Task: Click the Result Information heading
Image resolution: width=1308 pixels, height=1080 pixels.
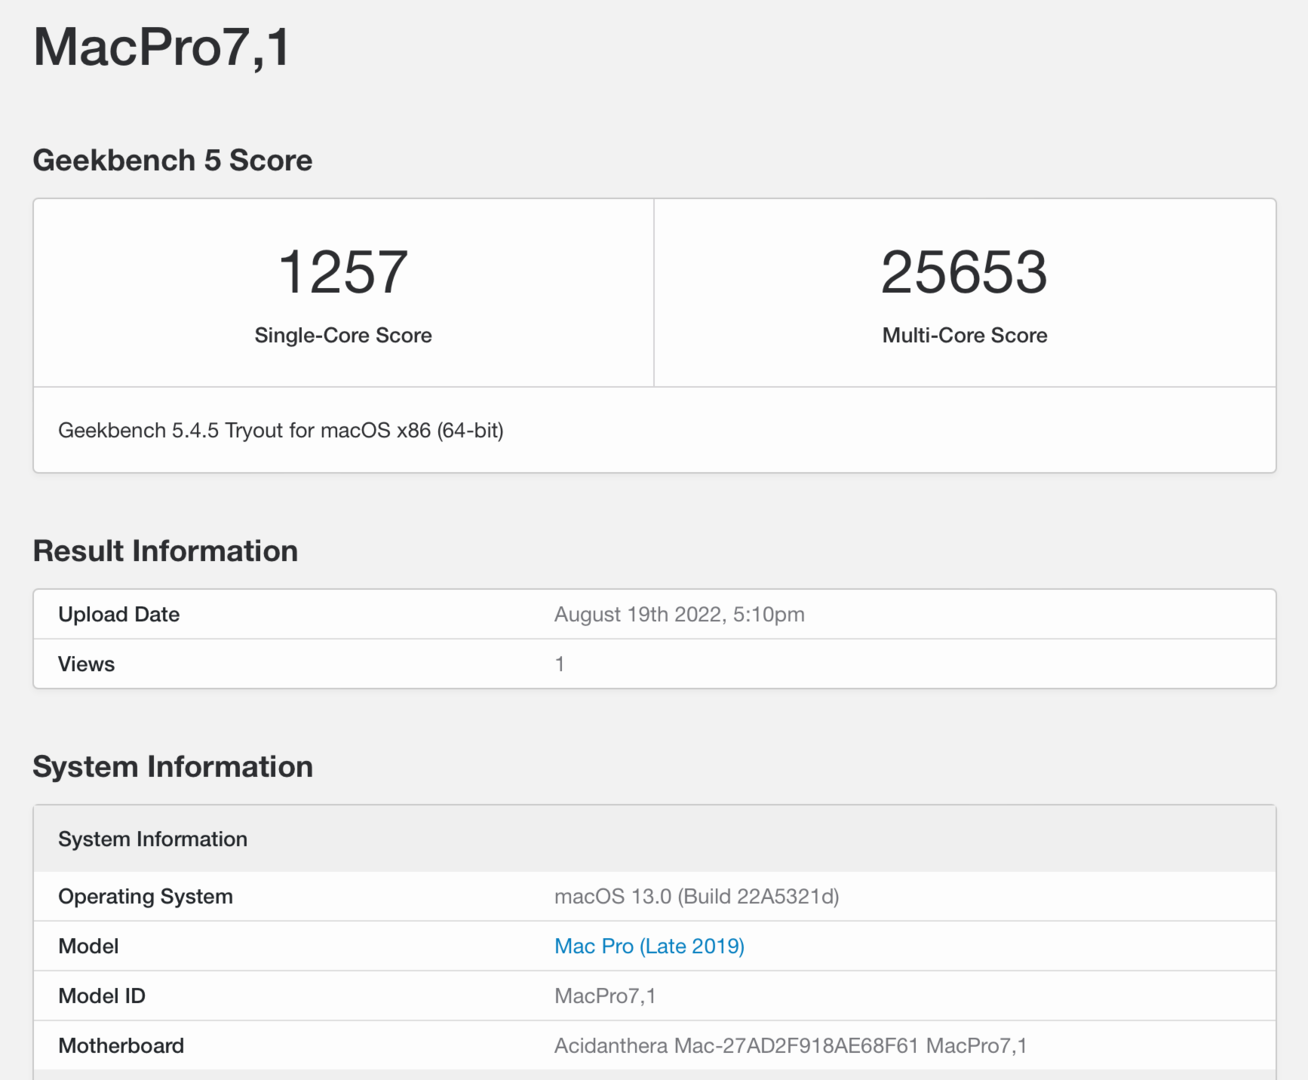Action: [165, 551]
